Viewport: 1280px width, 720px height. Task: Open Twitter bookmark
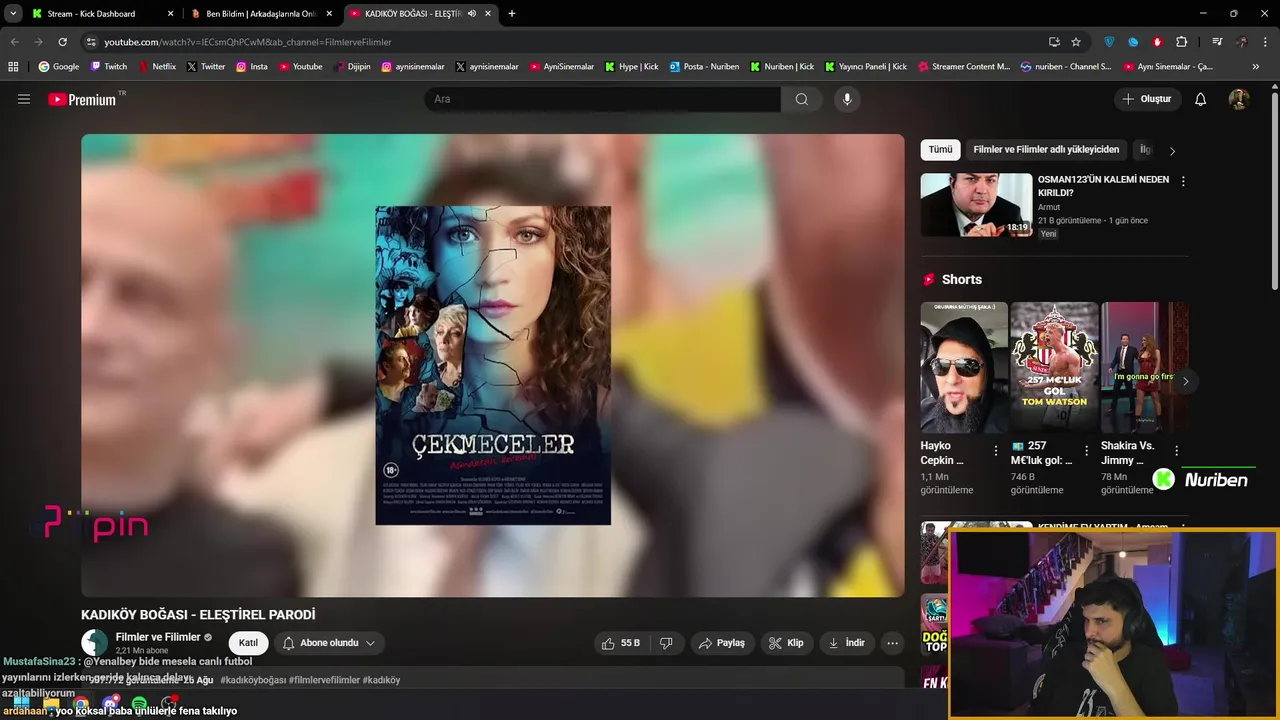click(x=205, y=67)
